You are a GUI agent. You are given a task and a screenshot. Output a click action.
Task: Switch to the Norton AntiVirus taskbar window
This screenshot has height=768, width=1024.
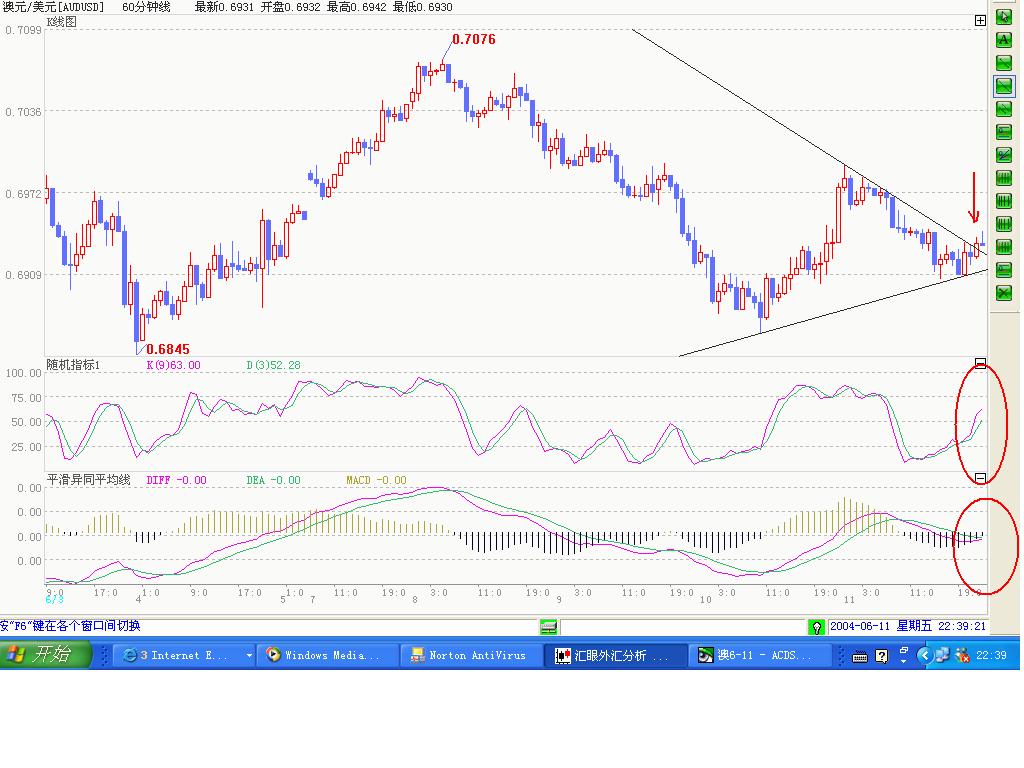(x=472, y=656)
